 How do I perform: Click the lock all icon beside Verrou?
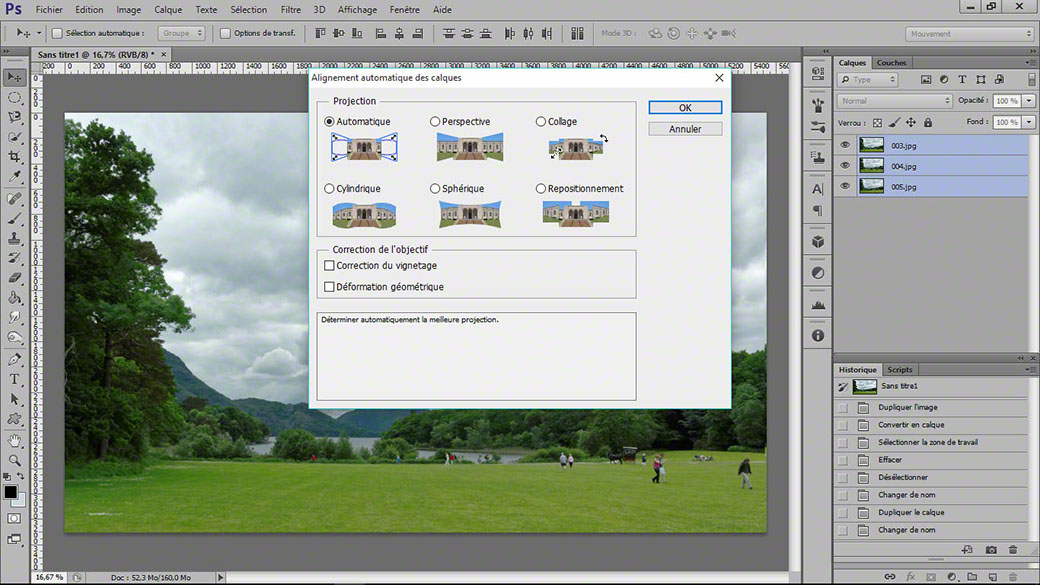(x=928, y=123)
